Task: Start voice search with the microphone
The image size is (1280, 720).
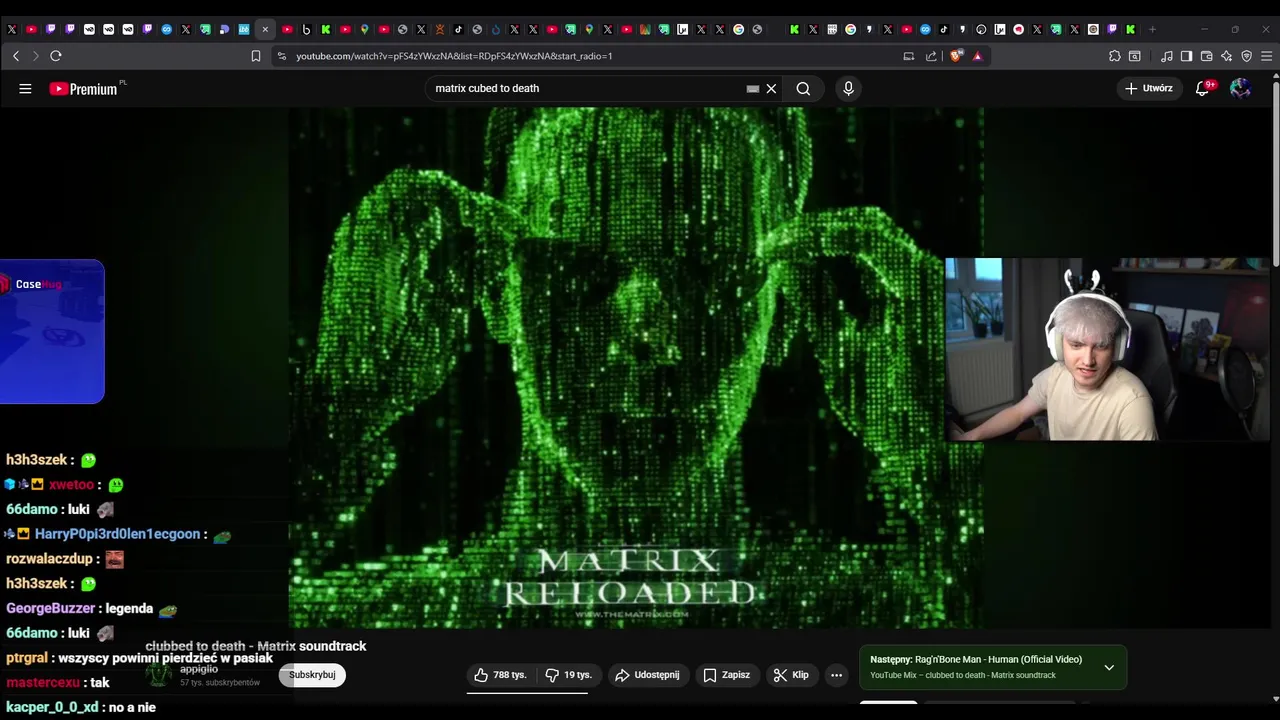Action: coord(848,89)
